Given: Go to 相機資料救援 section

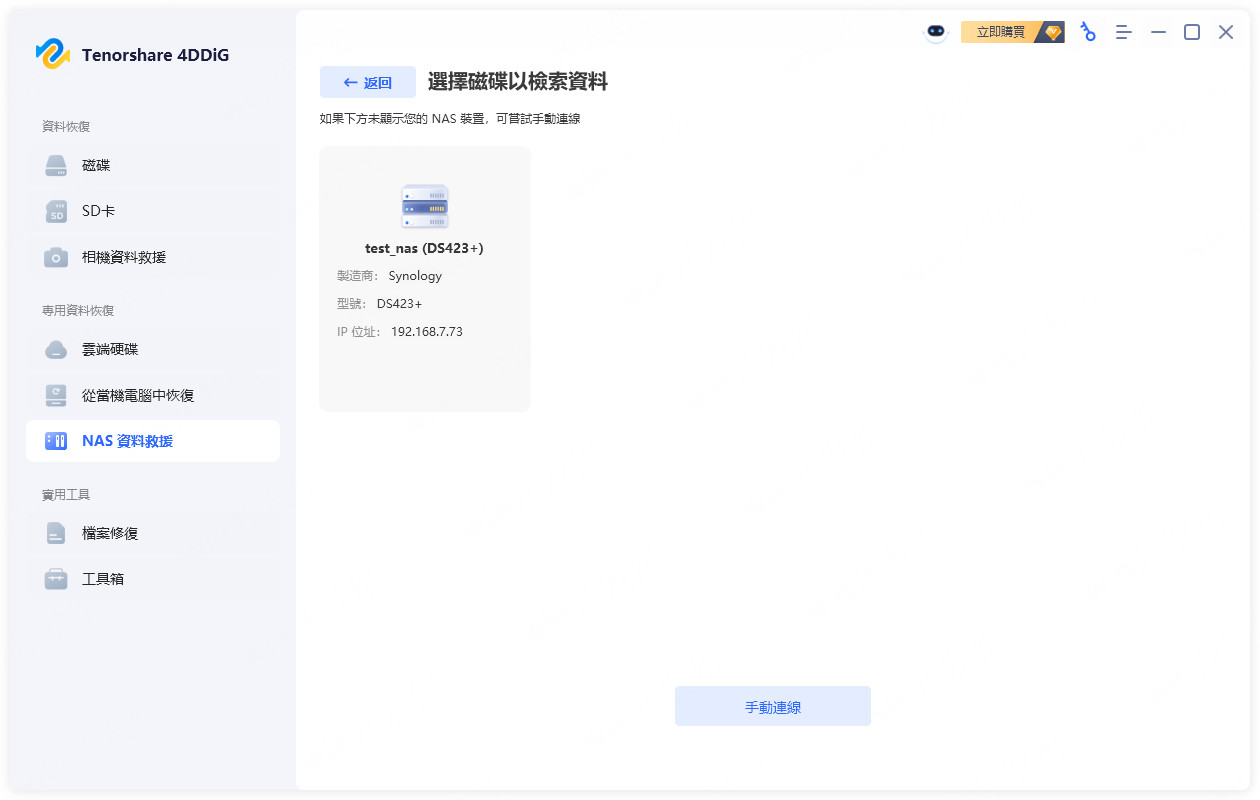Looking at the screenshot, I should (152, 258).
